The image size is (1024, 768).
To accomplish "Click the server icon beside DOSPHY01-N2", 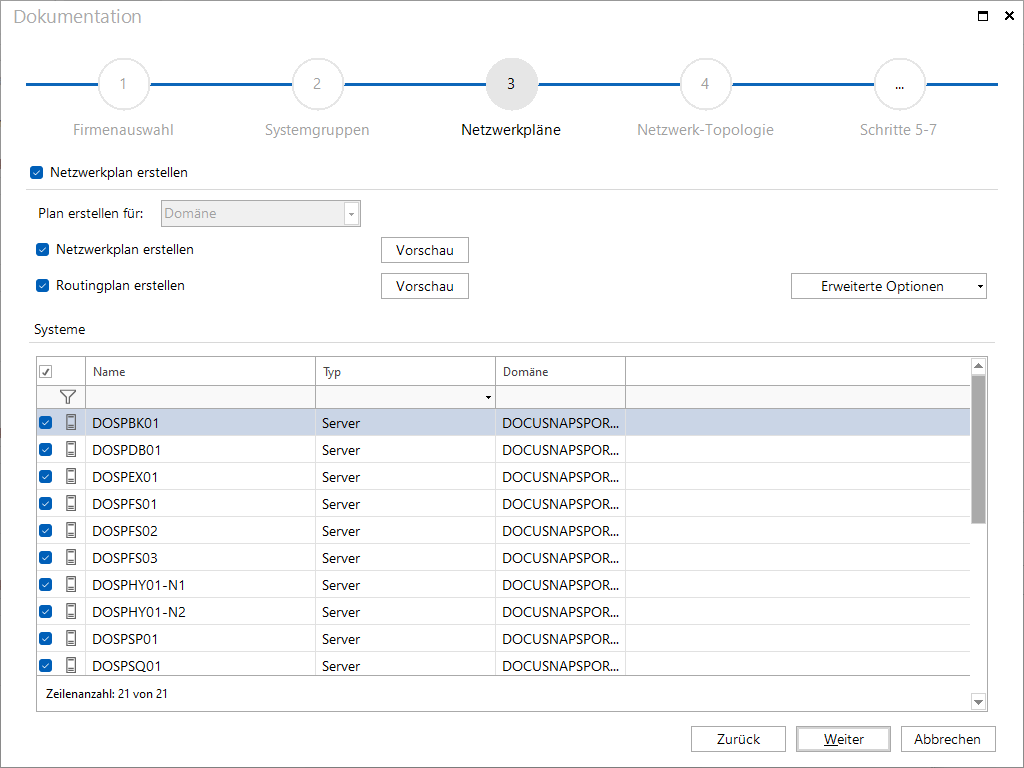I will 71,611.
